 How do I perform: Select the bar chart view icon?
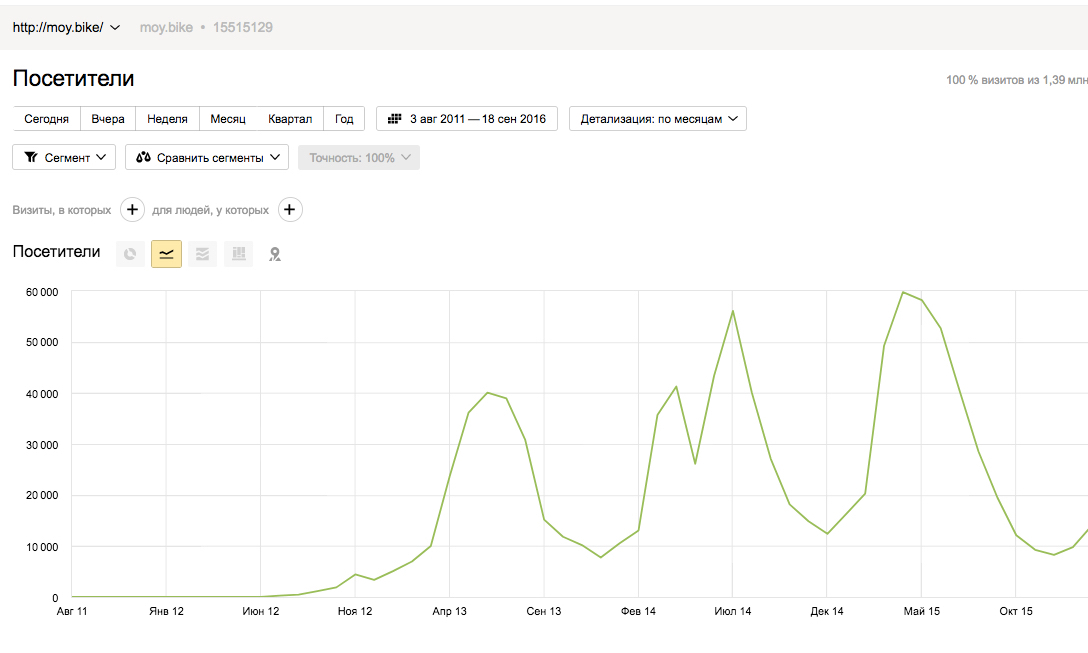point(238,254)
